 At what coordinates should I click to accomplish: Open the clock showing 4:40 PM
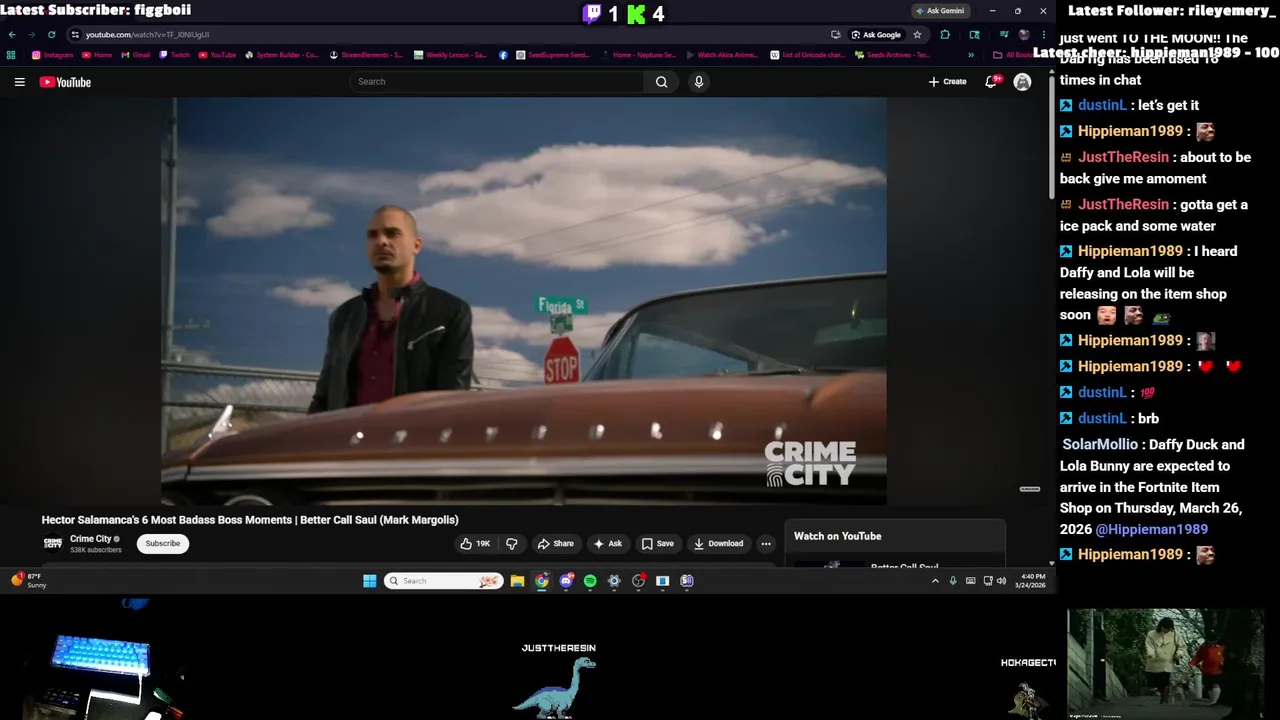coord(1032,581)
